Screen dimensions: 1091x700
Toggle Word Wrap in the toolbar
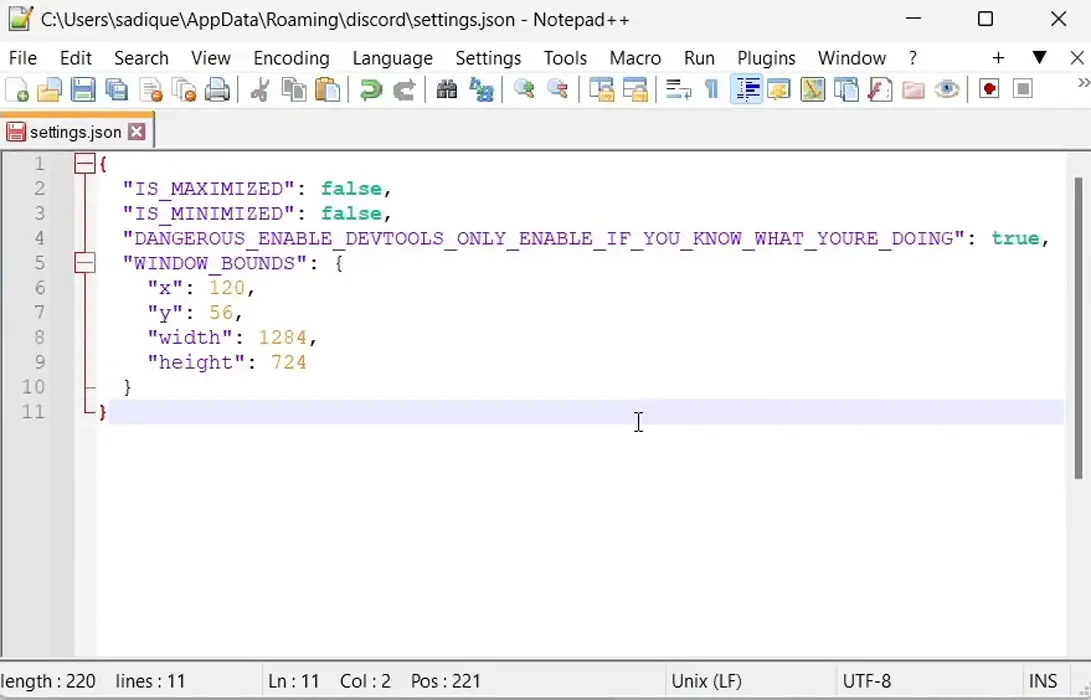pyautogui.click(x=678, y=90)
